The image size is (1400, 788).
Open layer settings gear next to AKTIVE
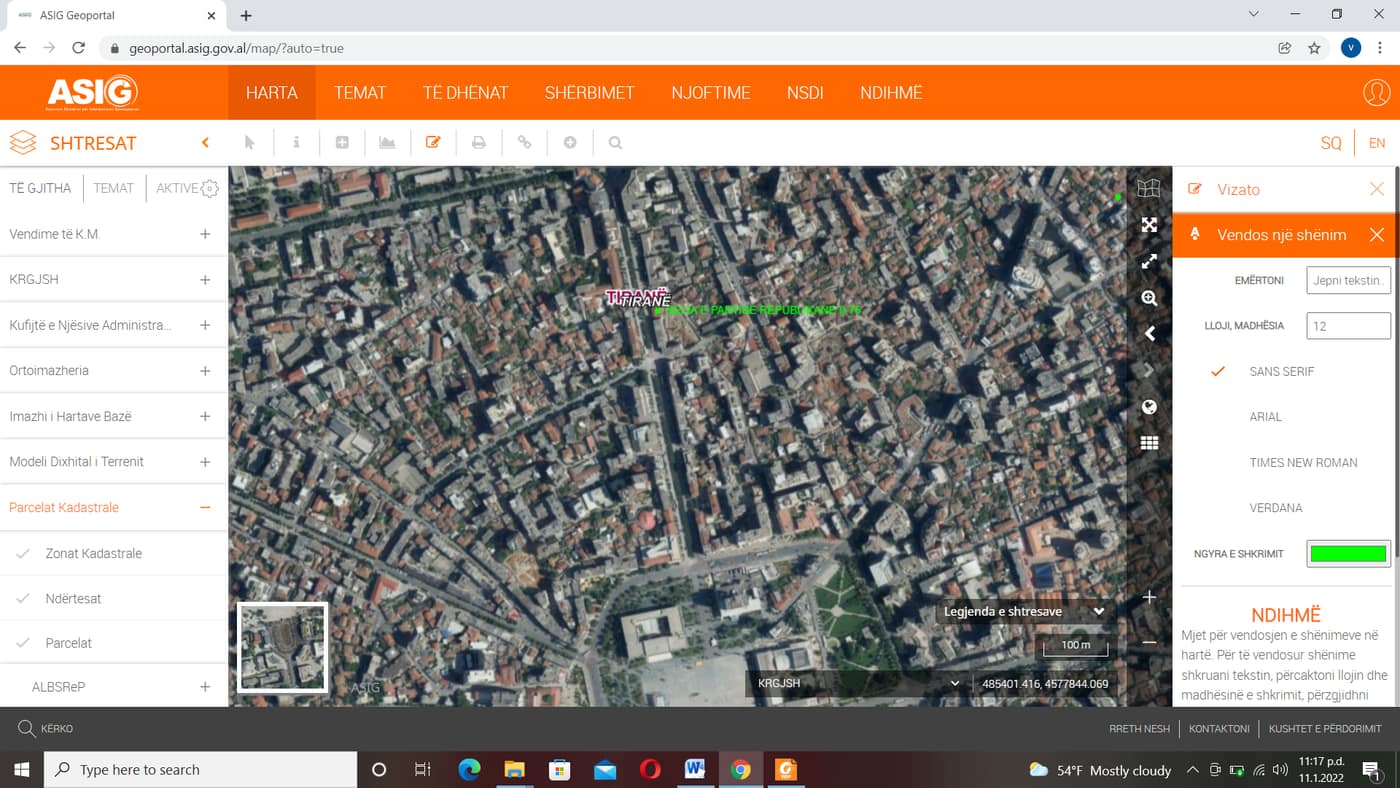(209, 188)
